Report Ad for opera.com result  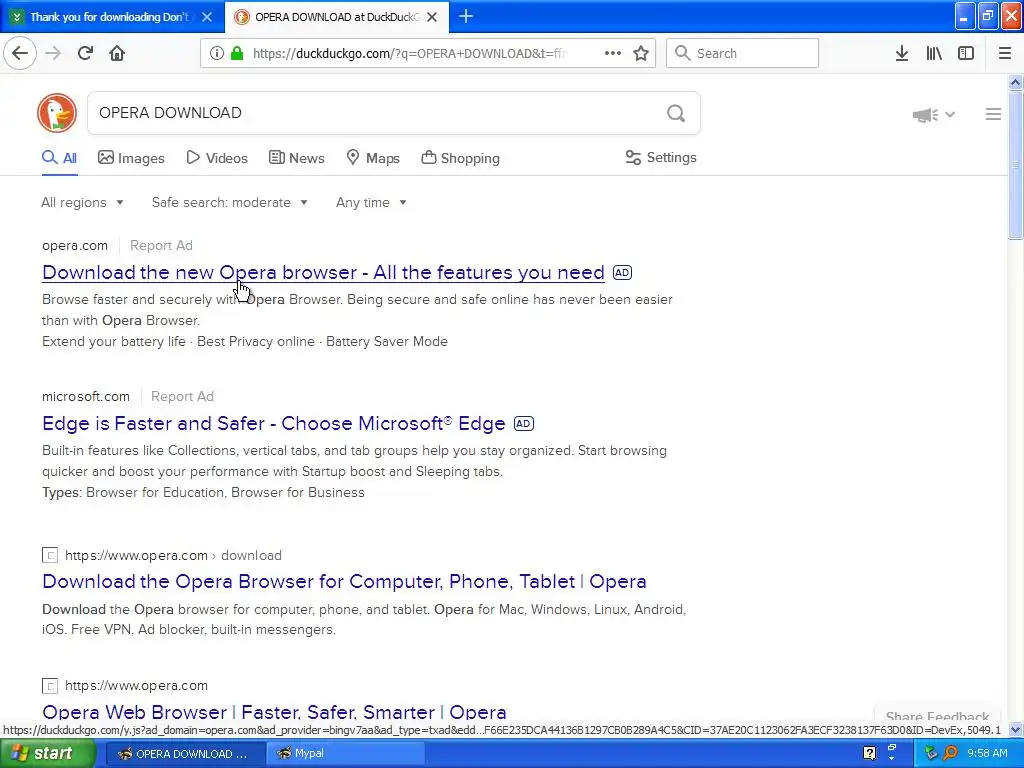pos(161,246)
